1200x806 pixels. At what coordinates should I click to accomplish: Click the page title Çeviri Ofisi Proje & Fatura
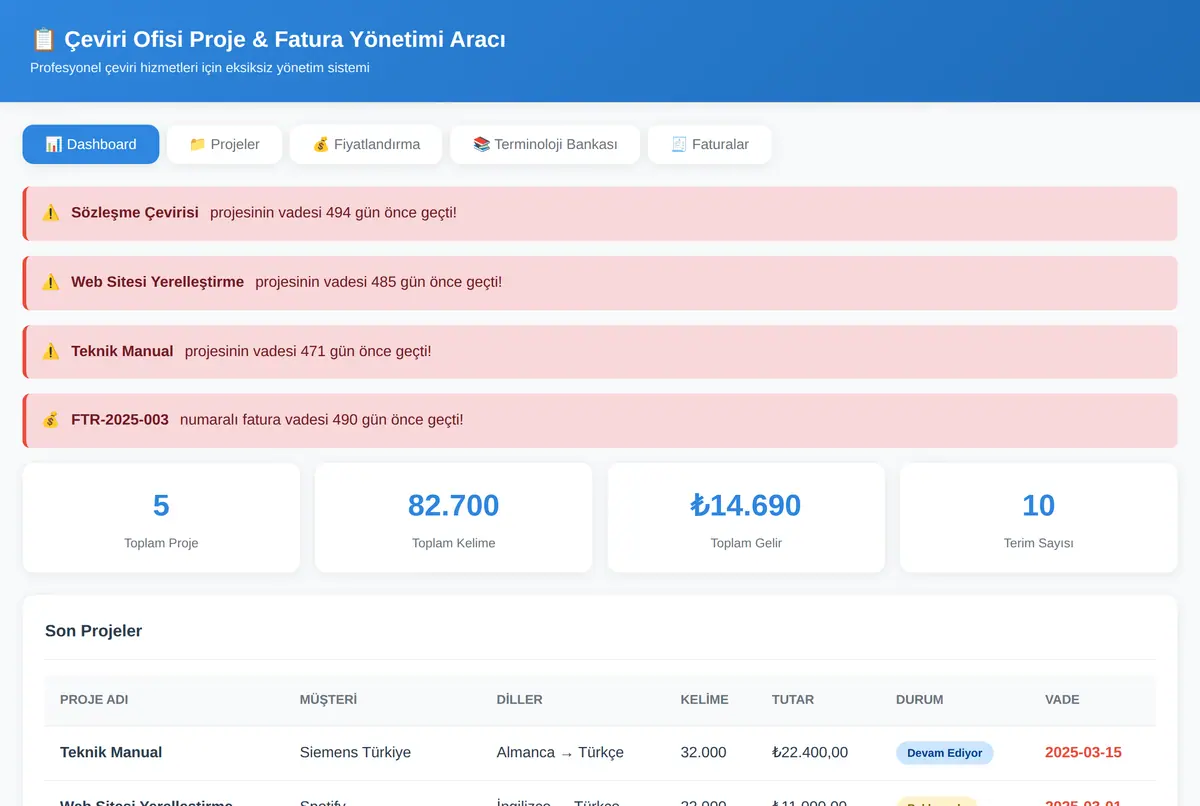point(268,39)
